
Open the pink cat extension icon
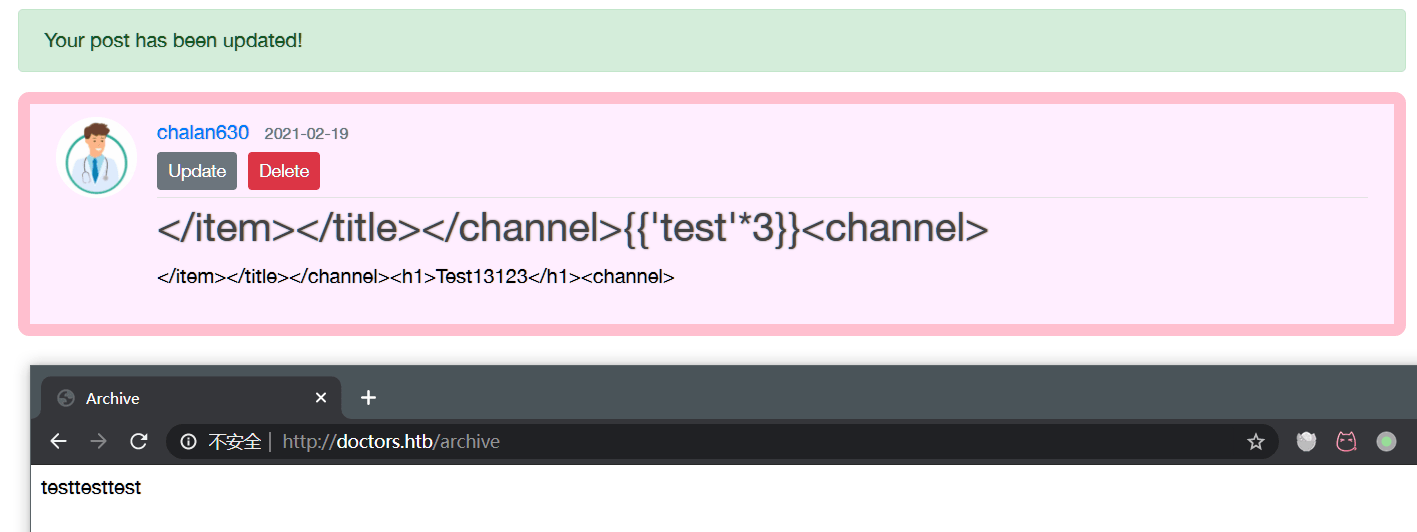pos(1346,442)
